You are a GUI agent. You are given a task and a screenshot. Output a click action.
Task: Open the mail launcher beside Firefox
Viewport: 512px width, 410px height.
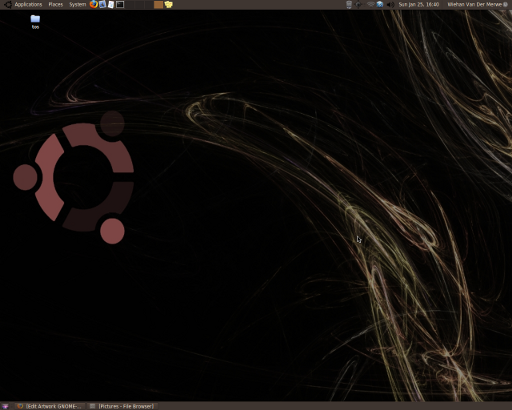click(x=102, y=4)
